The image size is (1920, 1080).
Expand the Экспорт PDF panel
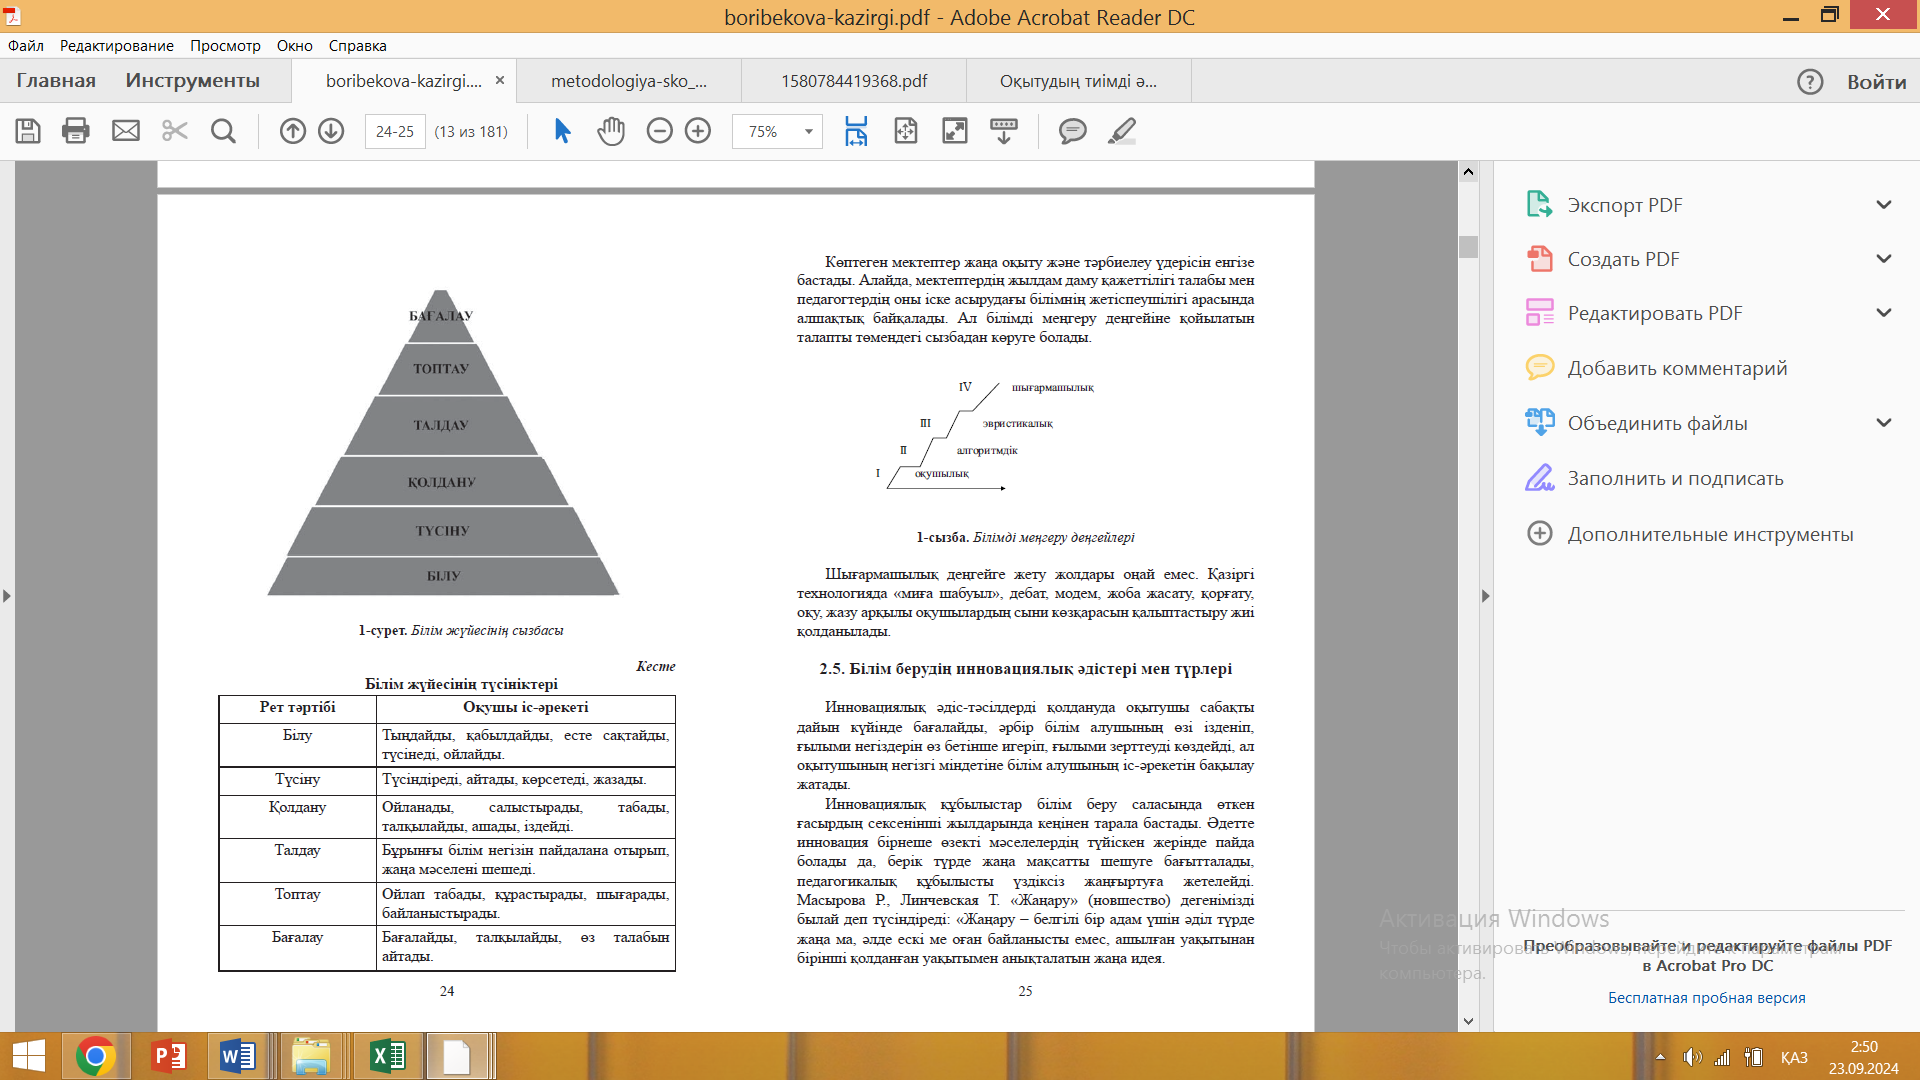(1884, 205)
